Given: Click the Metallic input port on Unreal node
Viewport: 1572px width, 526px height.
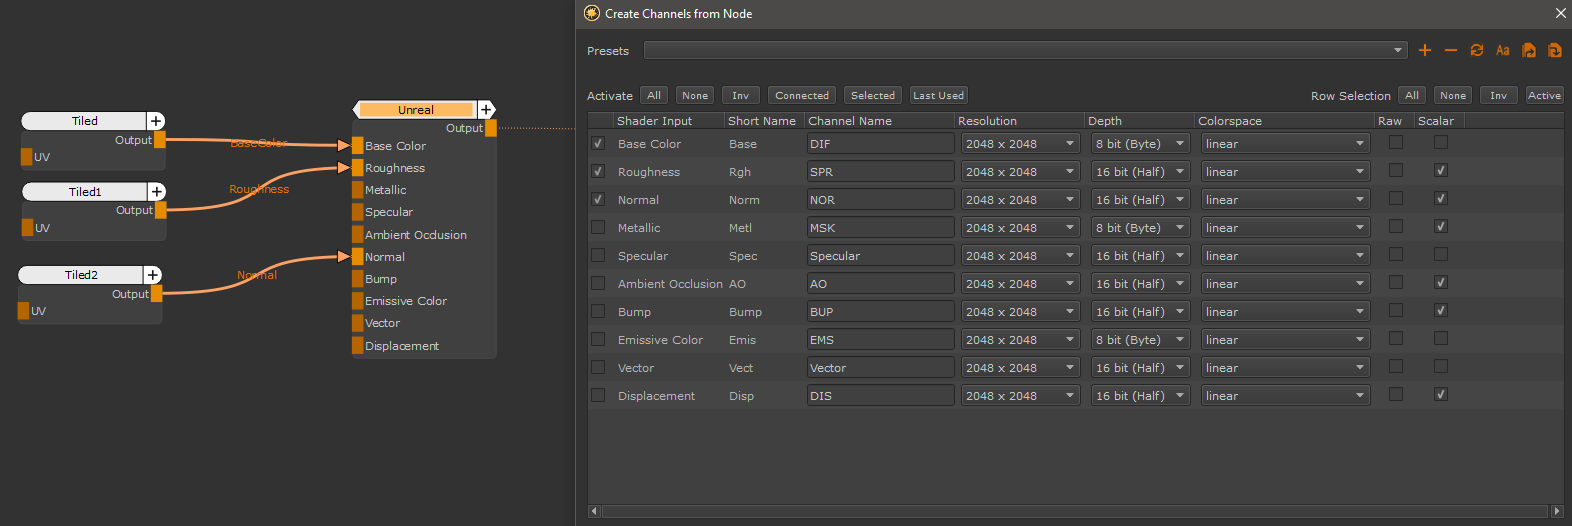Looking at the screenshot, I should coord(357,190).
